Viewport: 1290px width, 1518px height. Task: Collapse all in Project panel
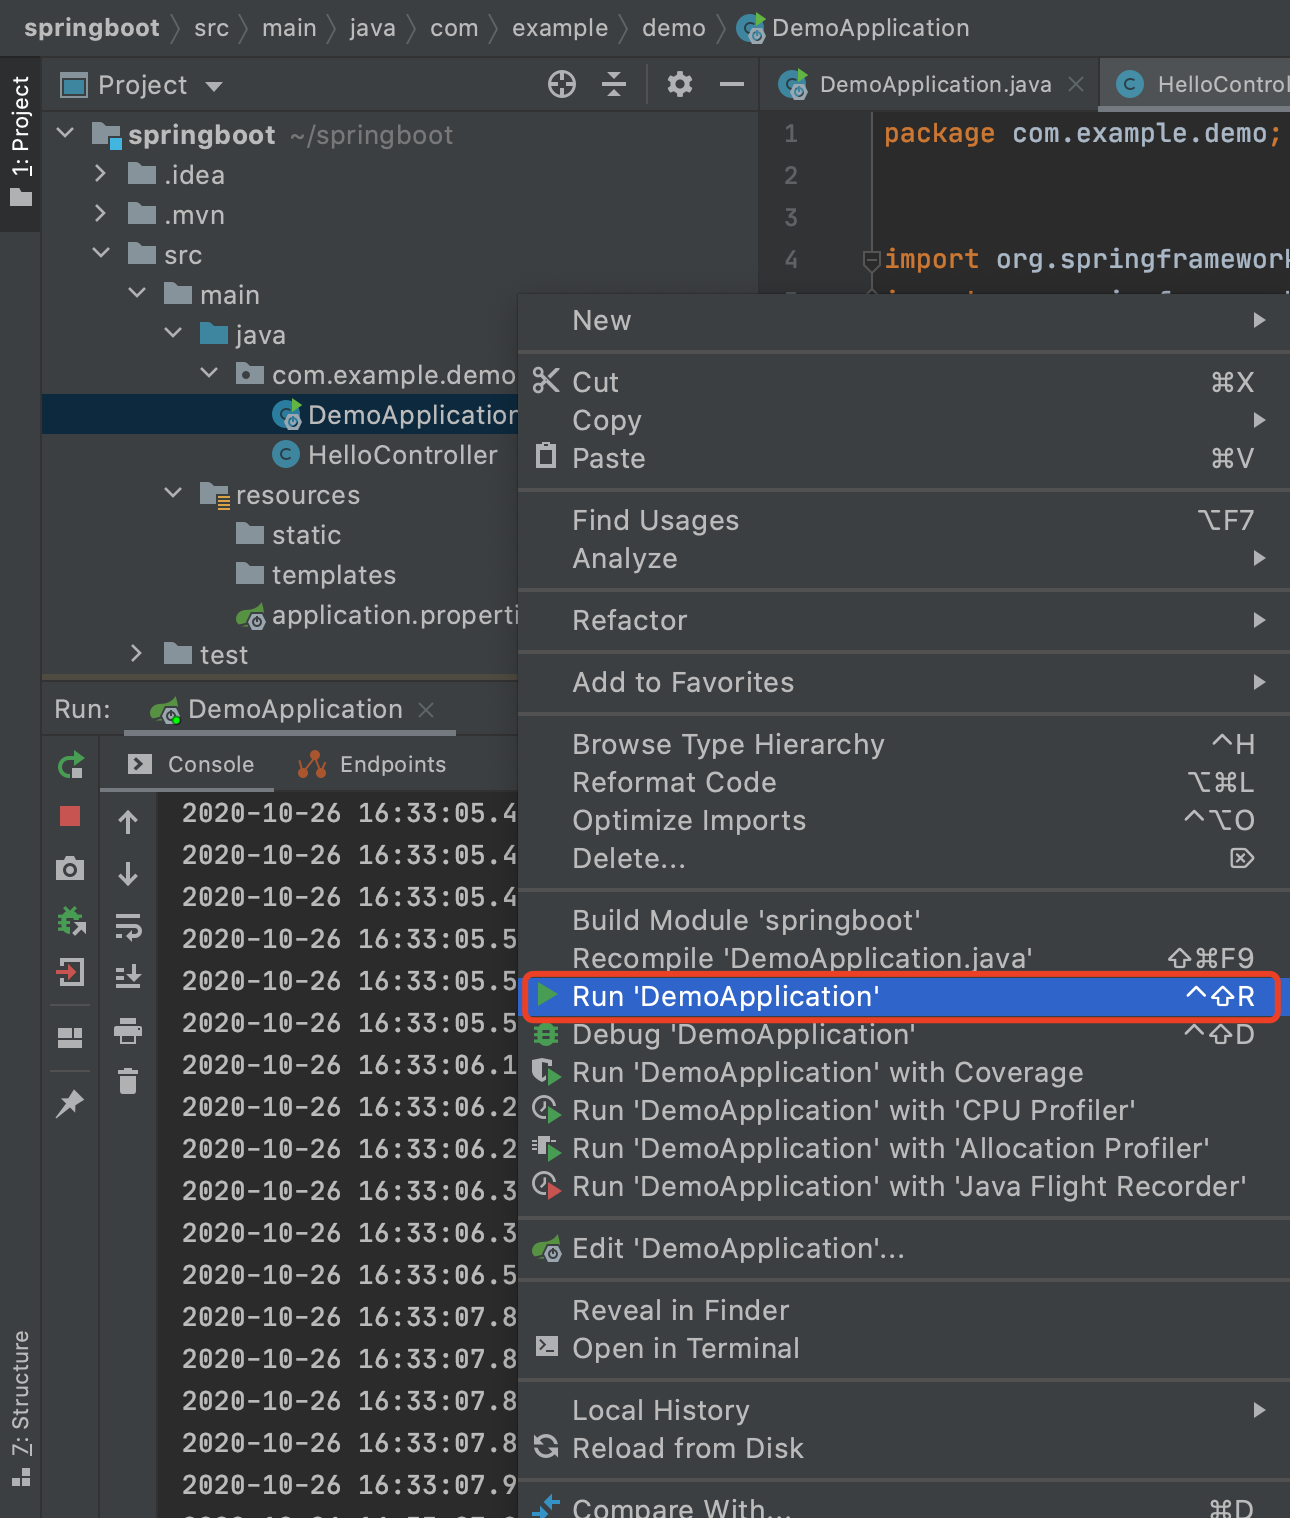tap(614, 85)
